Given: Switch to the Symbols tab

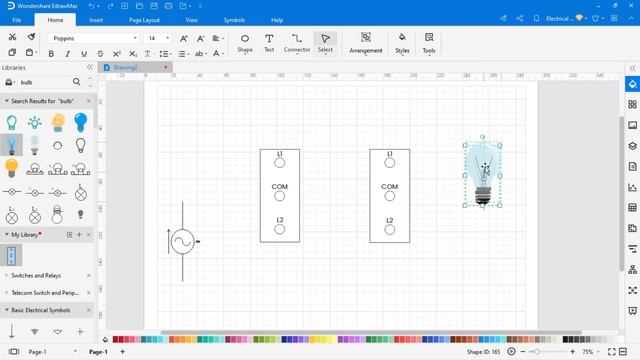Looking at the screenshot, I should tap(234, 20).
